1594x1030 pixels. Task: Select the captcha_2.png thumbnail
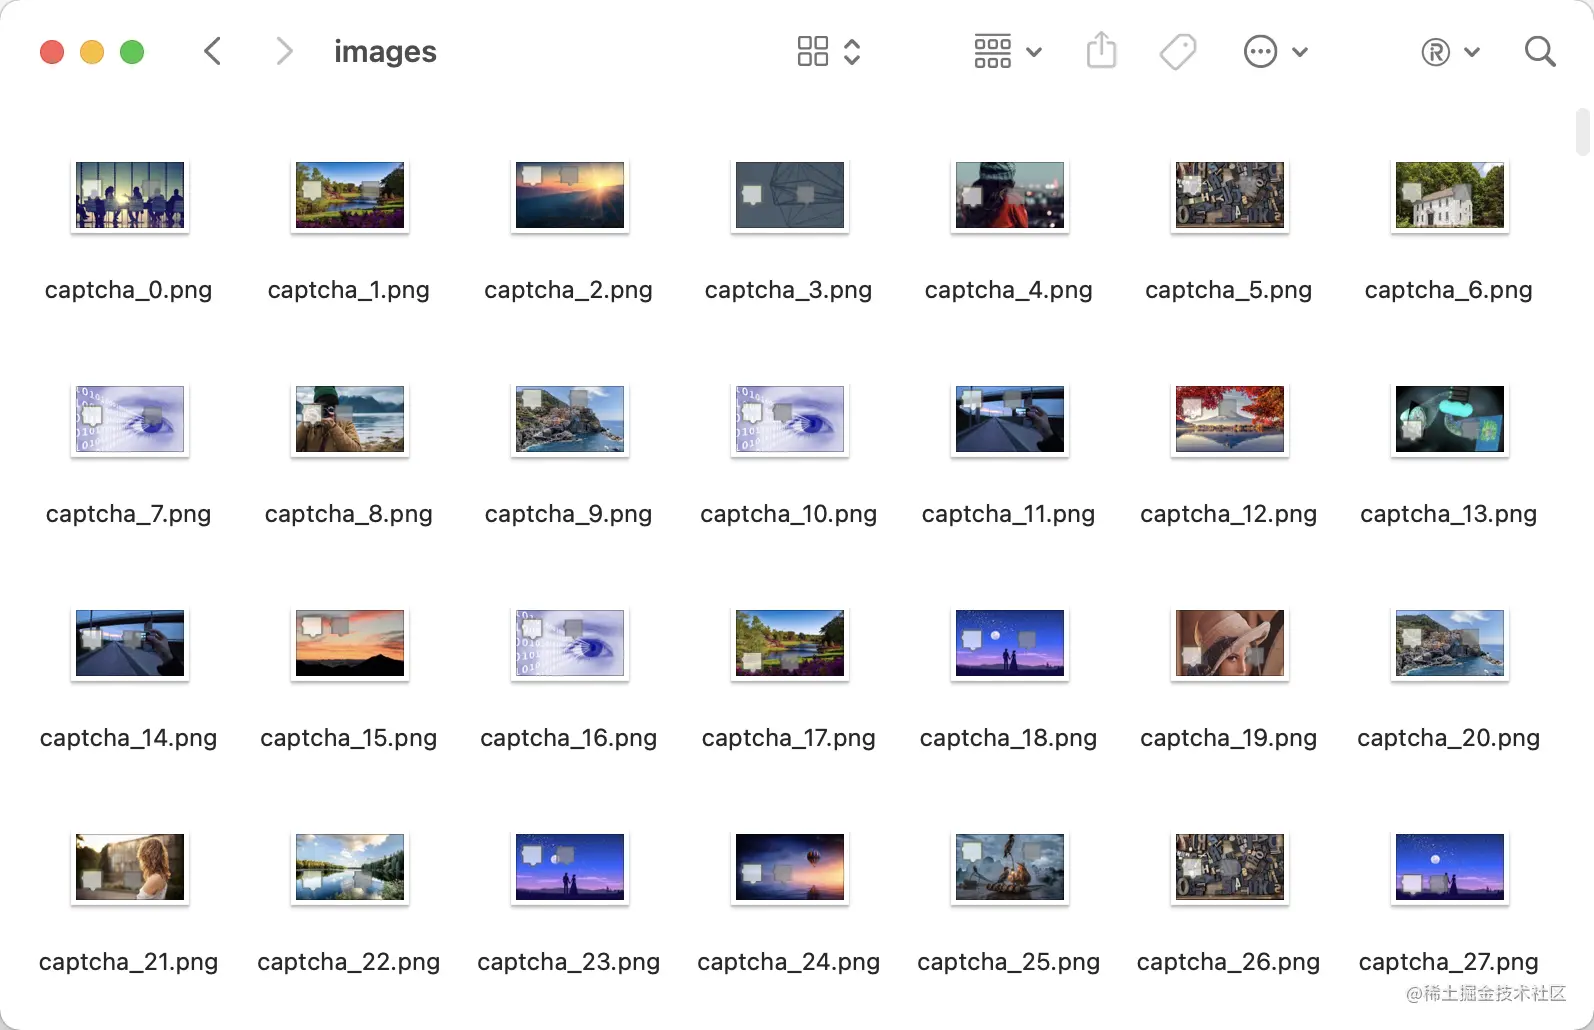tap(570, 195)
